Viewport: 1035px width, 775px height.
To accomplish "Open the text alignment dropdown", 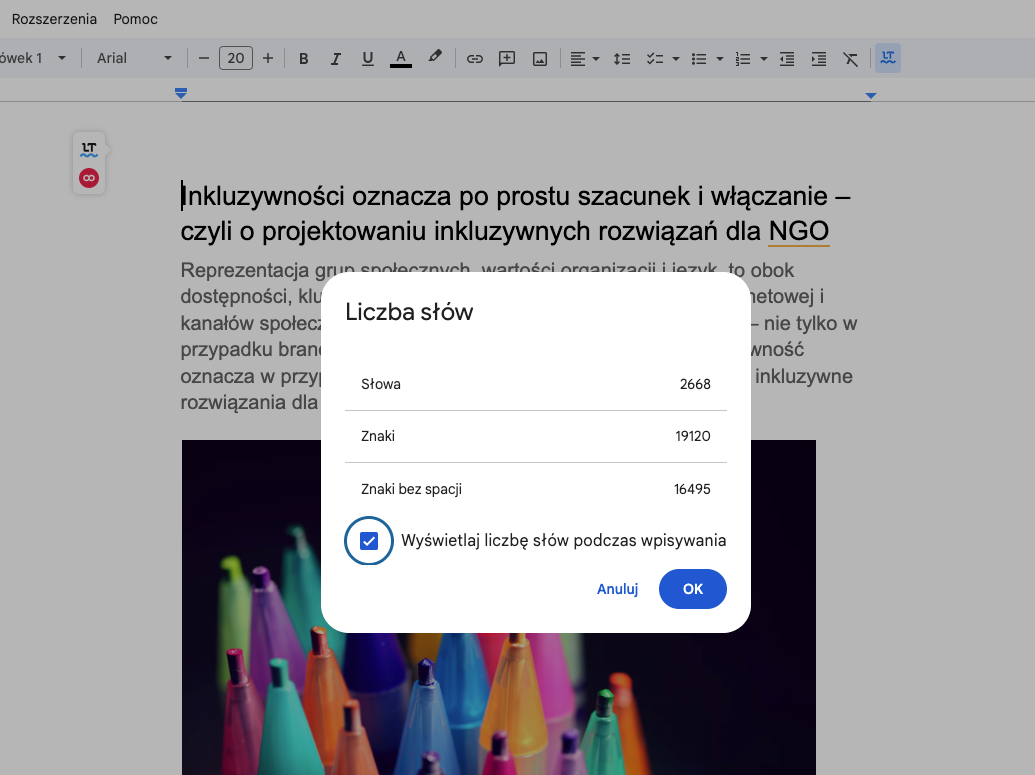I will (584, 59).
